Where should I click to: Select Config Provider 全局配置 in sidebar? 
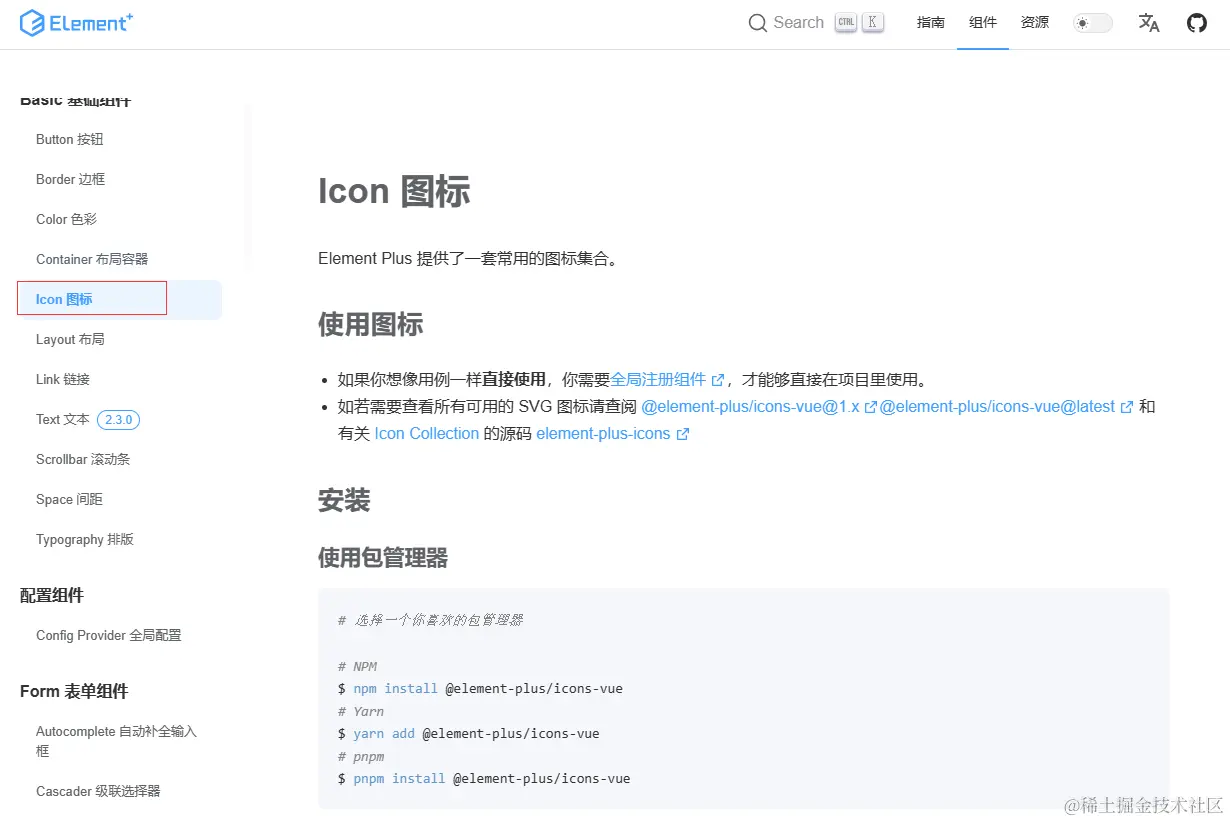pos(109,635)
